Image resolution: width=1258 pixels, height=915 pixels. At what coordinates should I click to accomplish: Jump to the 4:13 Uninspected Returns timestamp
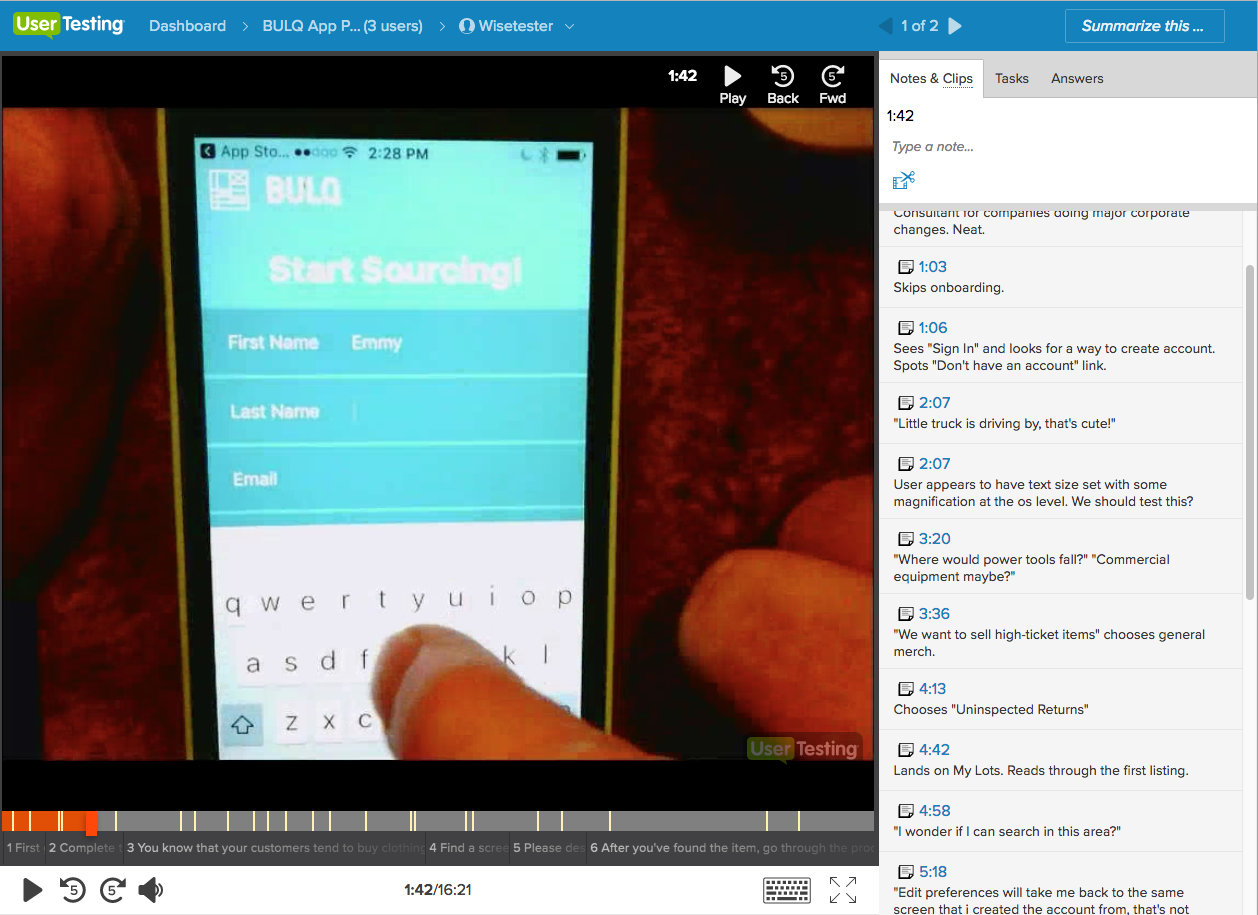tap(933, 689)
